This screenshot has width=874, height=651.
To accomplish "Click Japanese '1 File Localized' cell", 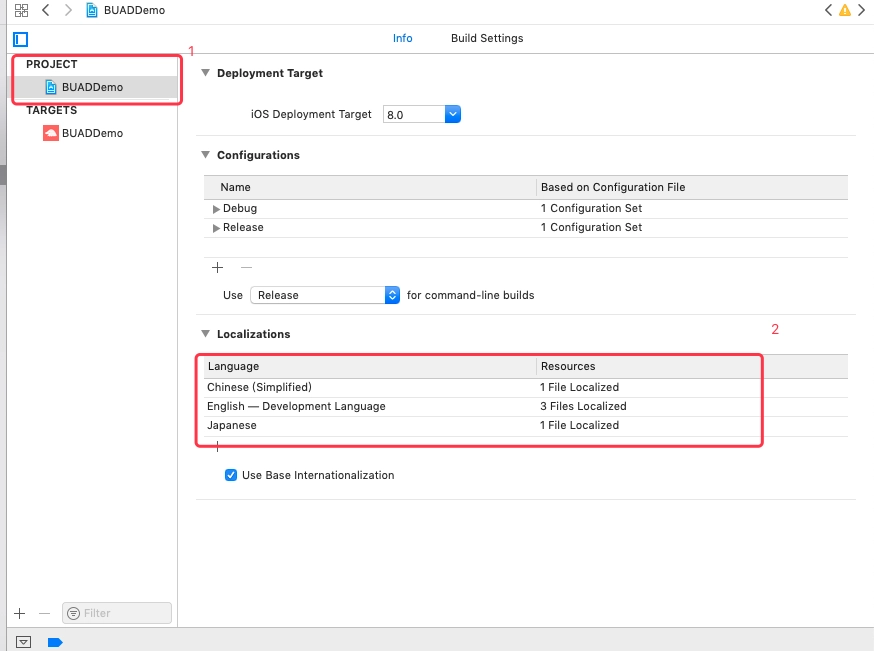I will (579, 425).
